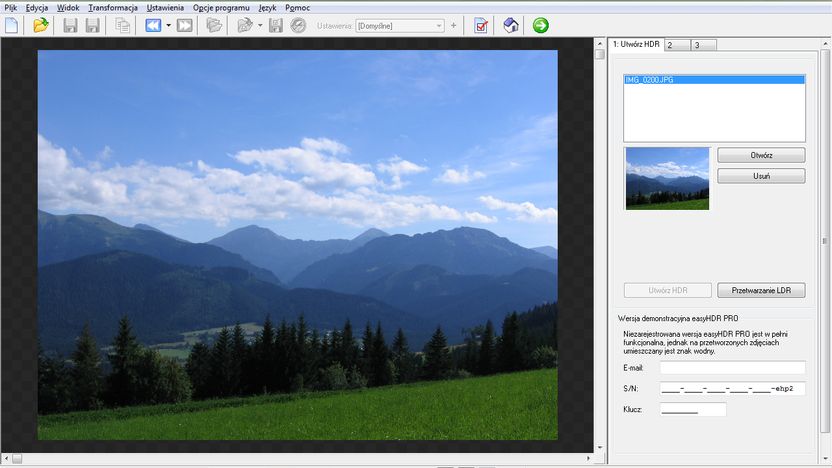
Task: Click the Usuń button
Action: coord(761,176)
